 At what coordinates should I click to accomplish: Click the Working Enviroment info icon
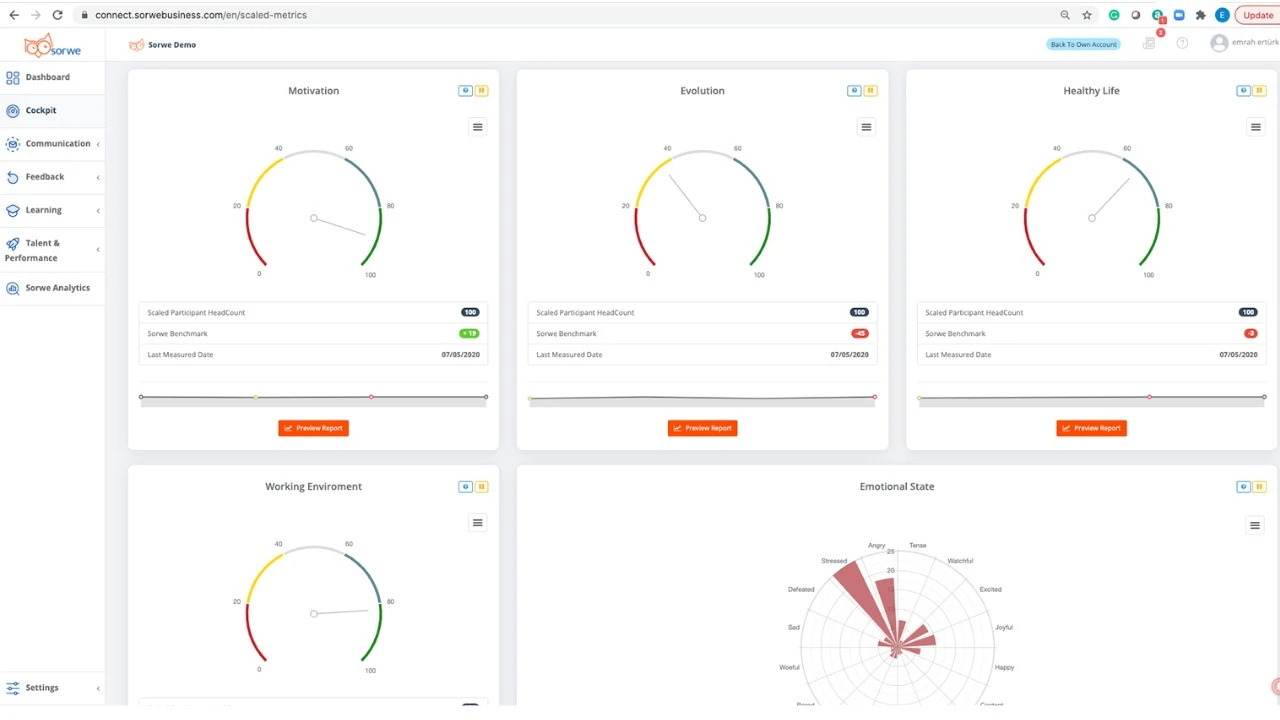tap(465, 487)
